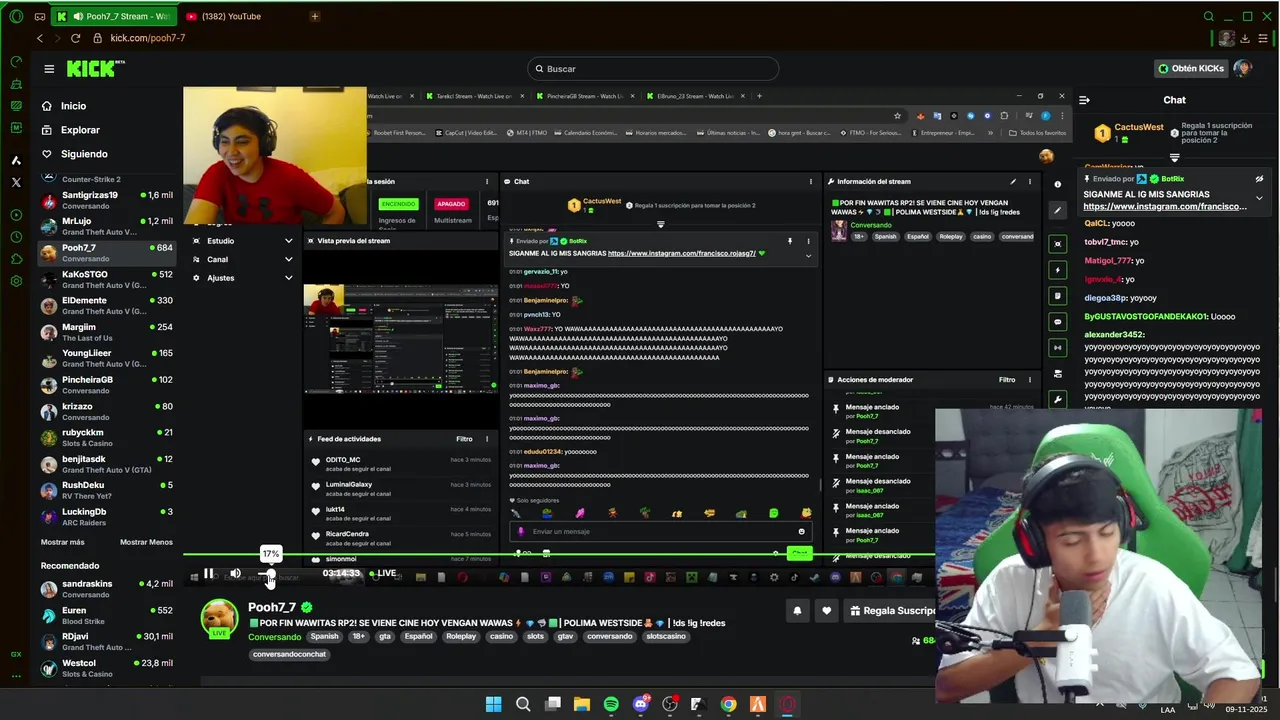
Task: Open rubyckkm channel in sidebar
Action: [107, 438]
